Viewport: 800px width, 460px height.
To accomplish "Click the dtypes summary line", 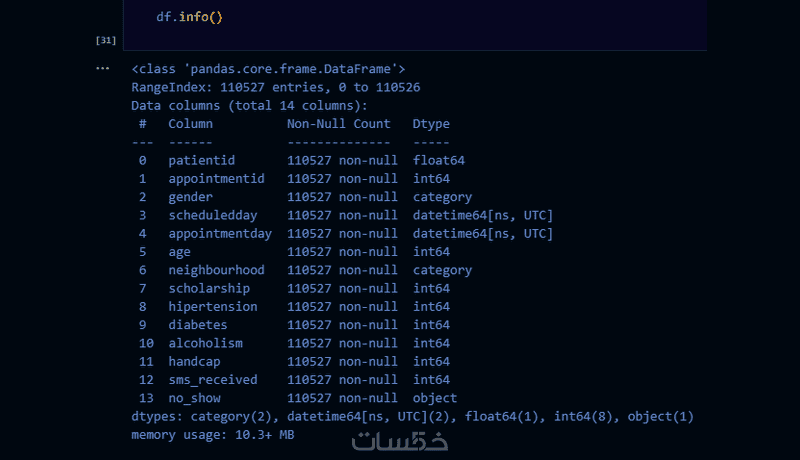I will coord(412,416).
